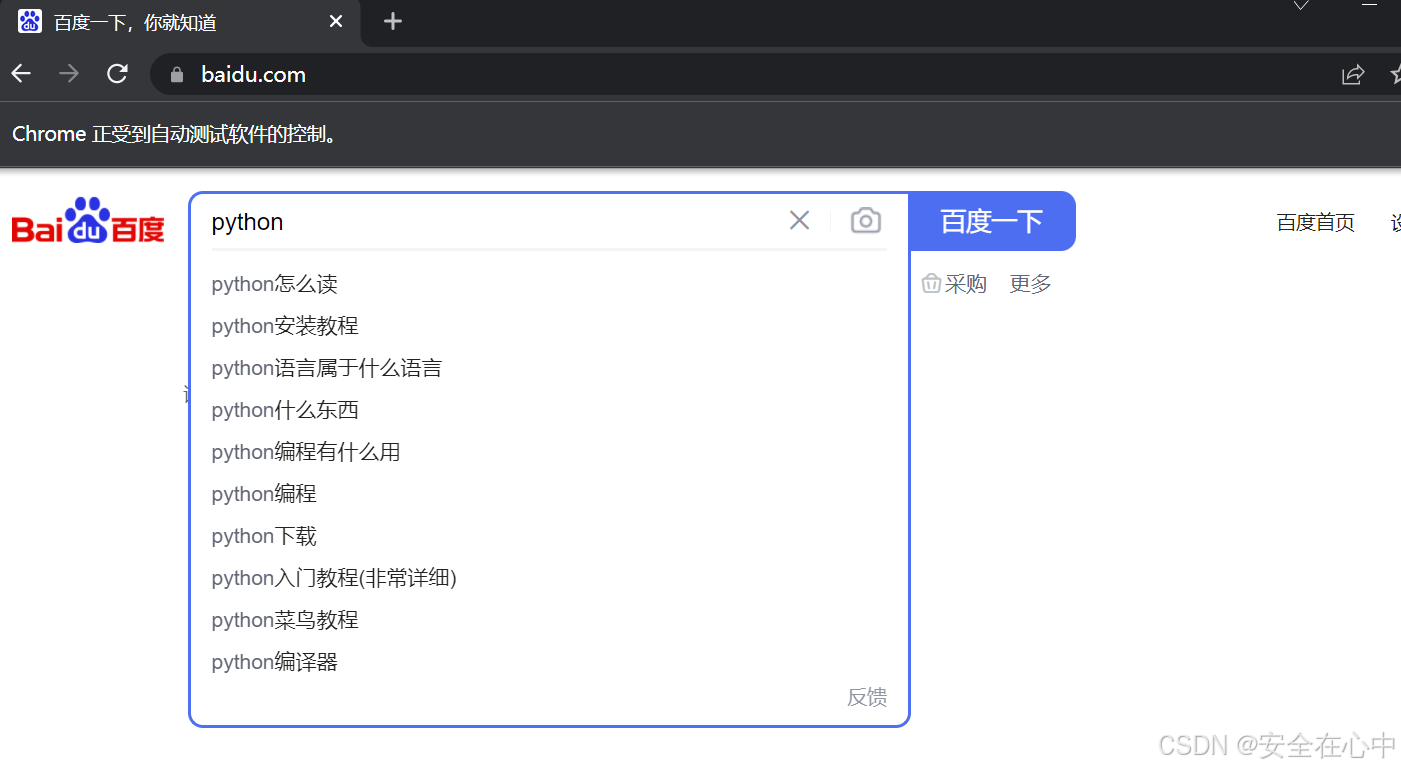Open the 更多 link
This screenshot has height=771, width=1401.
tap(1030, 284)
